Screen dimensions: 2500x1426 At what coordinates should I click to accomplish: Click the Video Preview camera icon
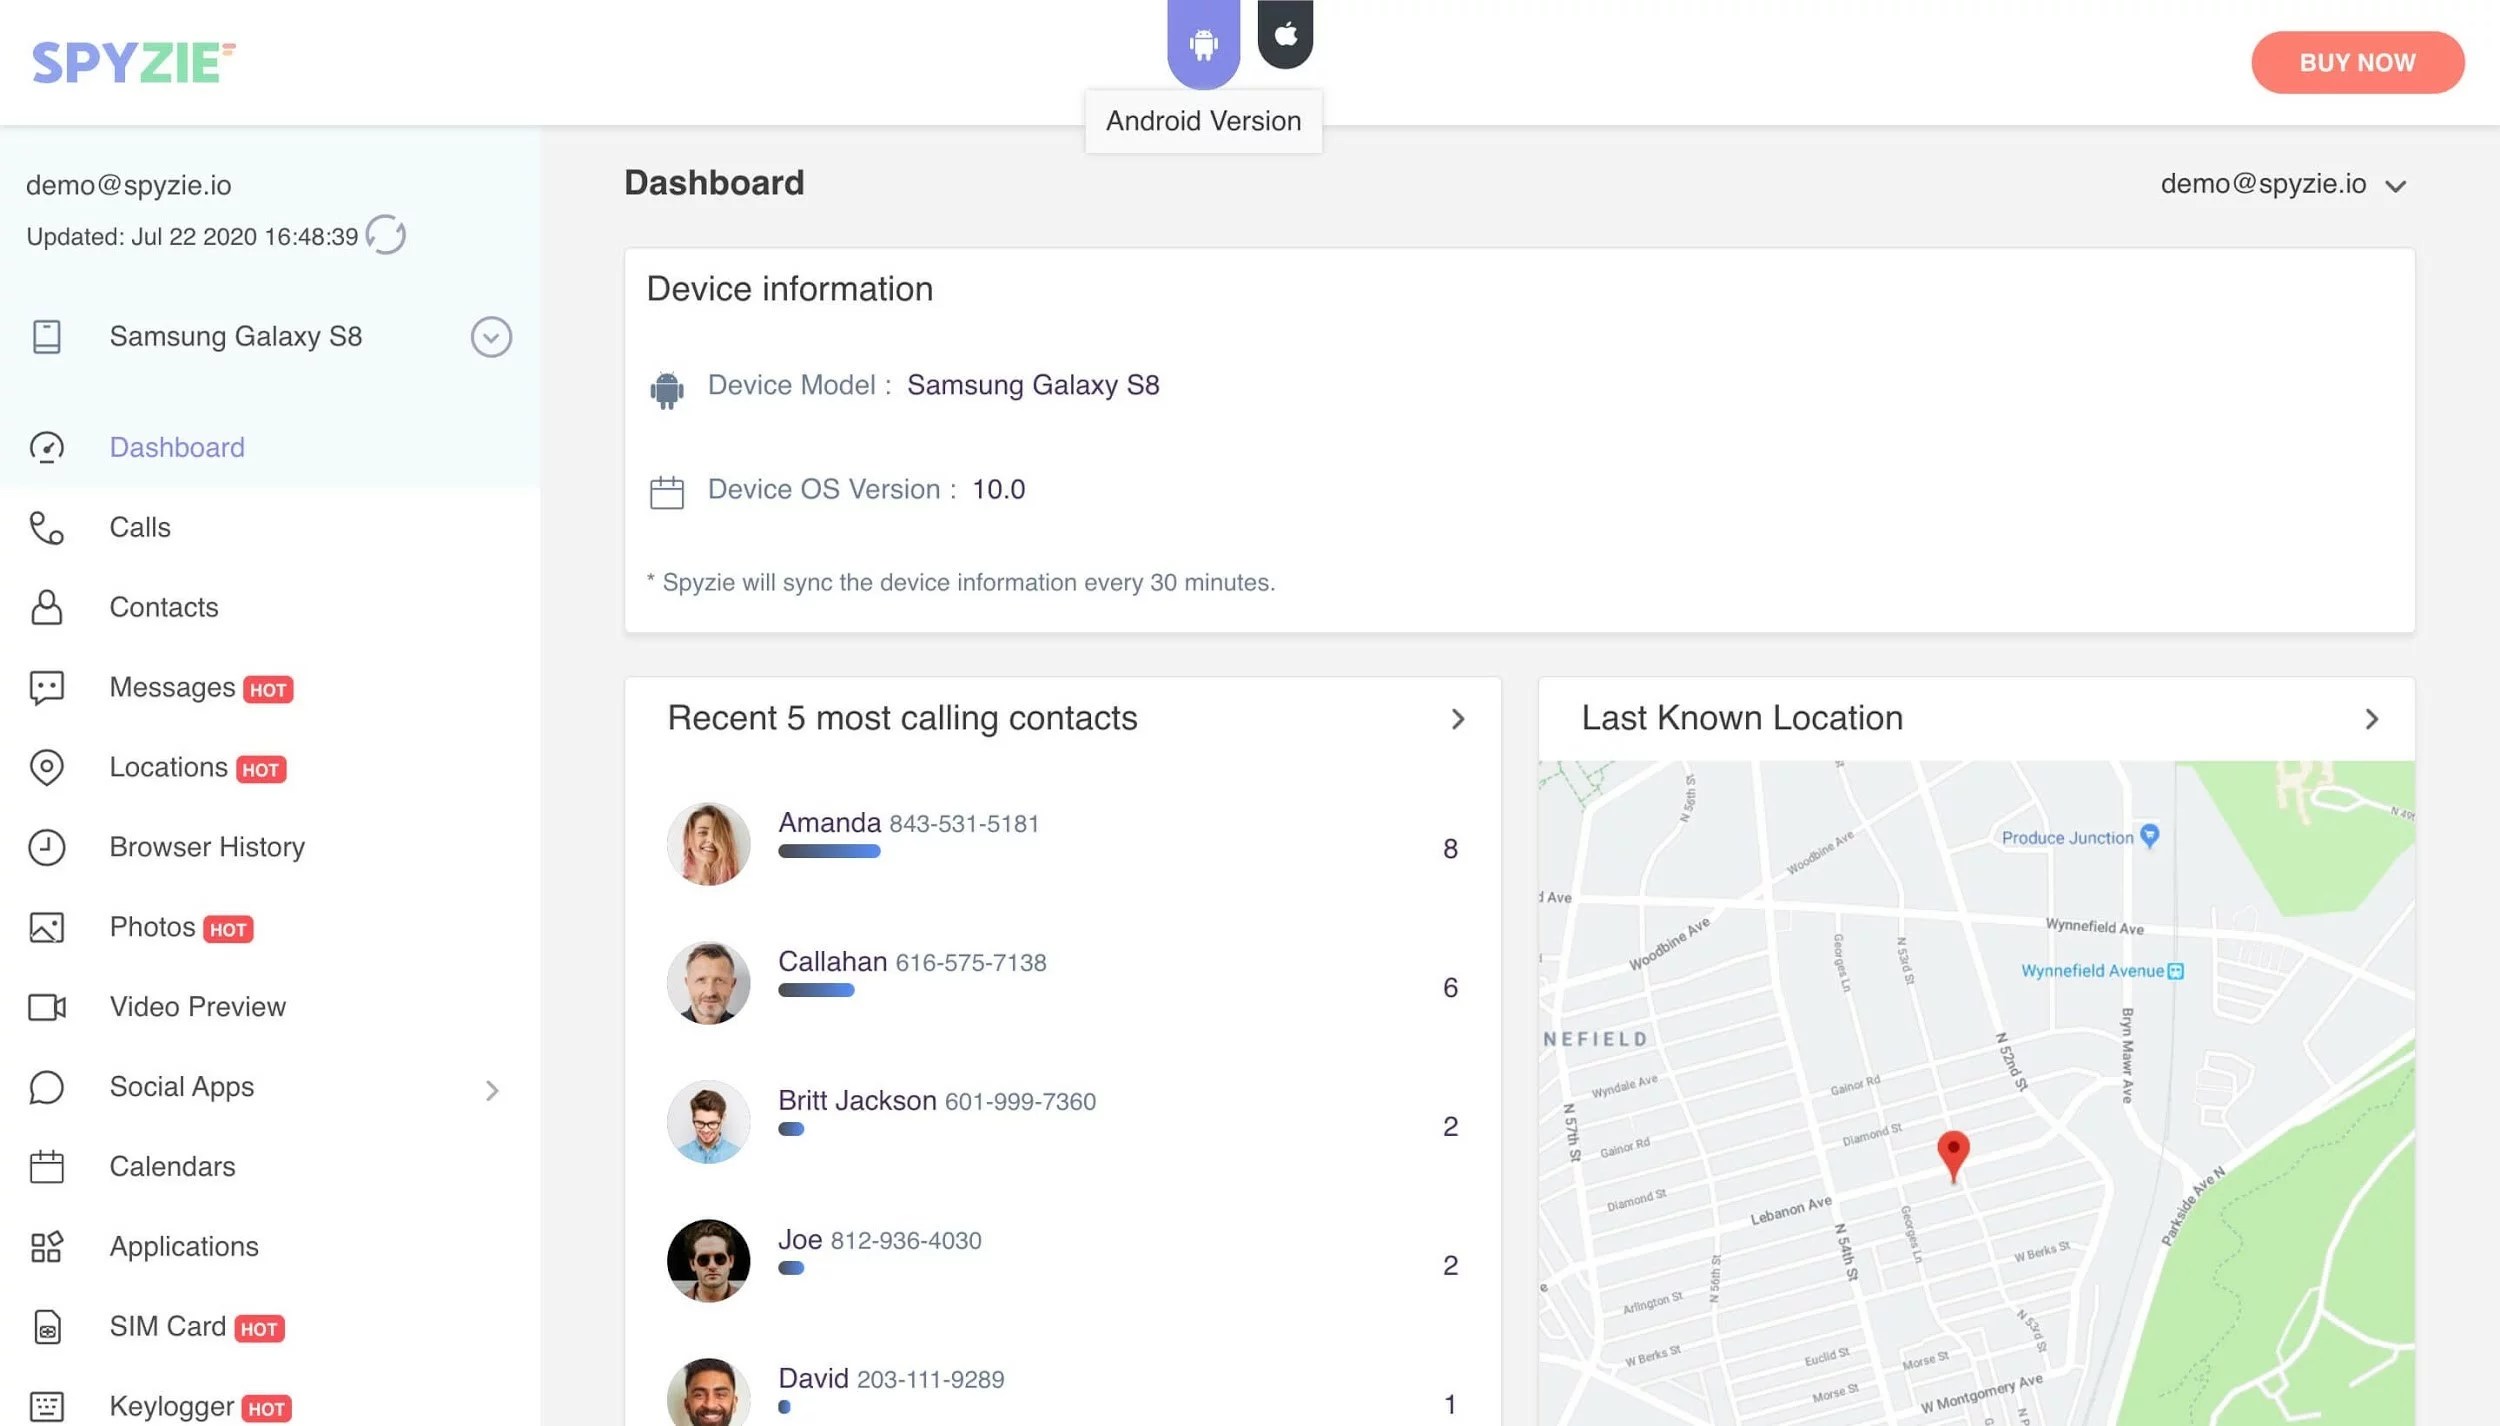tap(46, 1007)
